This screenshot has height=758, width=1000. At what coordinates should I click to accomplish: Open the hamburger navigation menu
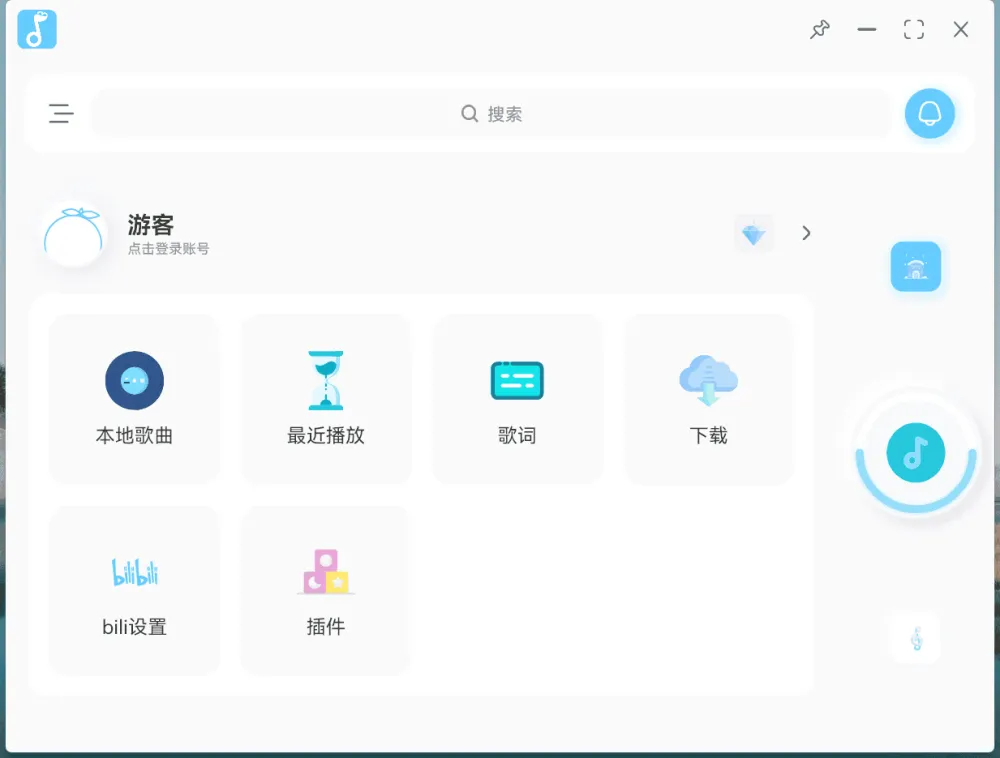pos(61,113)
